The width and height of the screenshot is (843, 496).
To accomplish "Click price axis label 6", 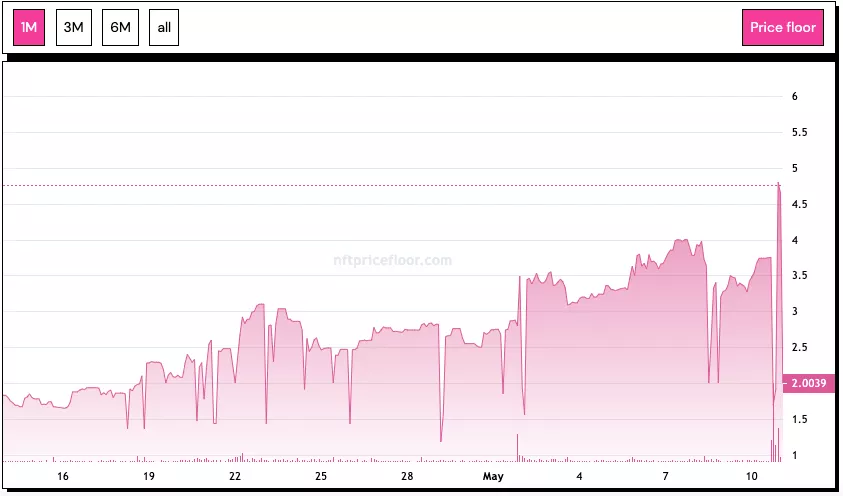I will click(x=794, y=96).
